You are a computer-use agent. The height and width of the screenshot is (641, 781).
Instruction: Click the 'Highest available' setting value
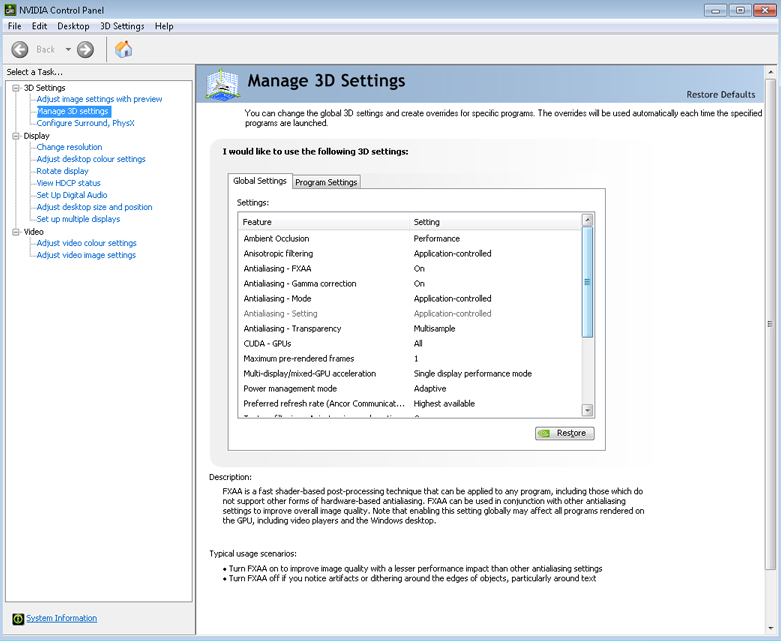pos(444,403)
